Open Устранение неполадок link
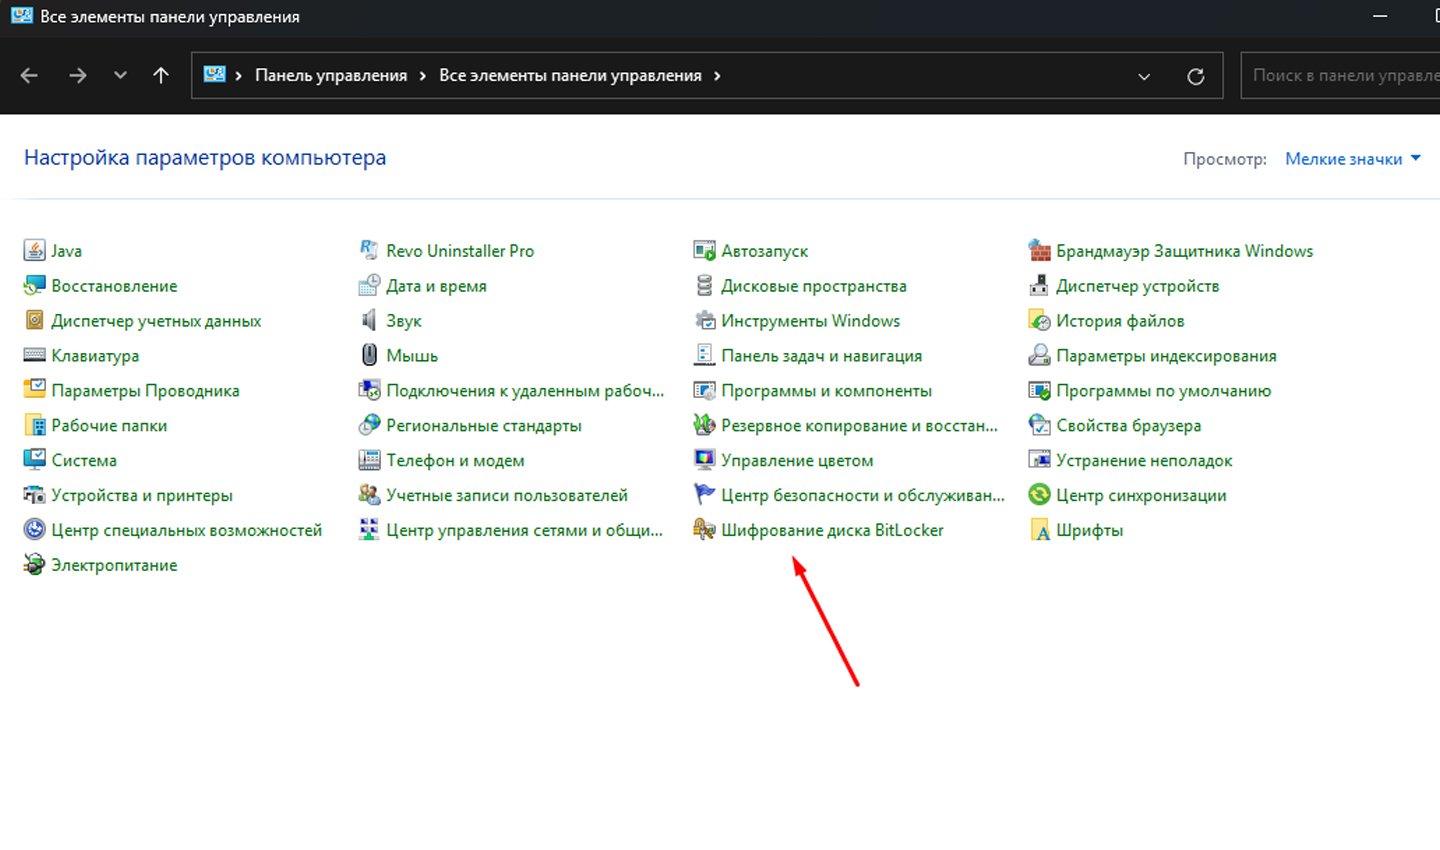 (x=1144, y=460)
